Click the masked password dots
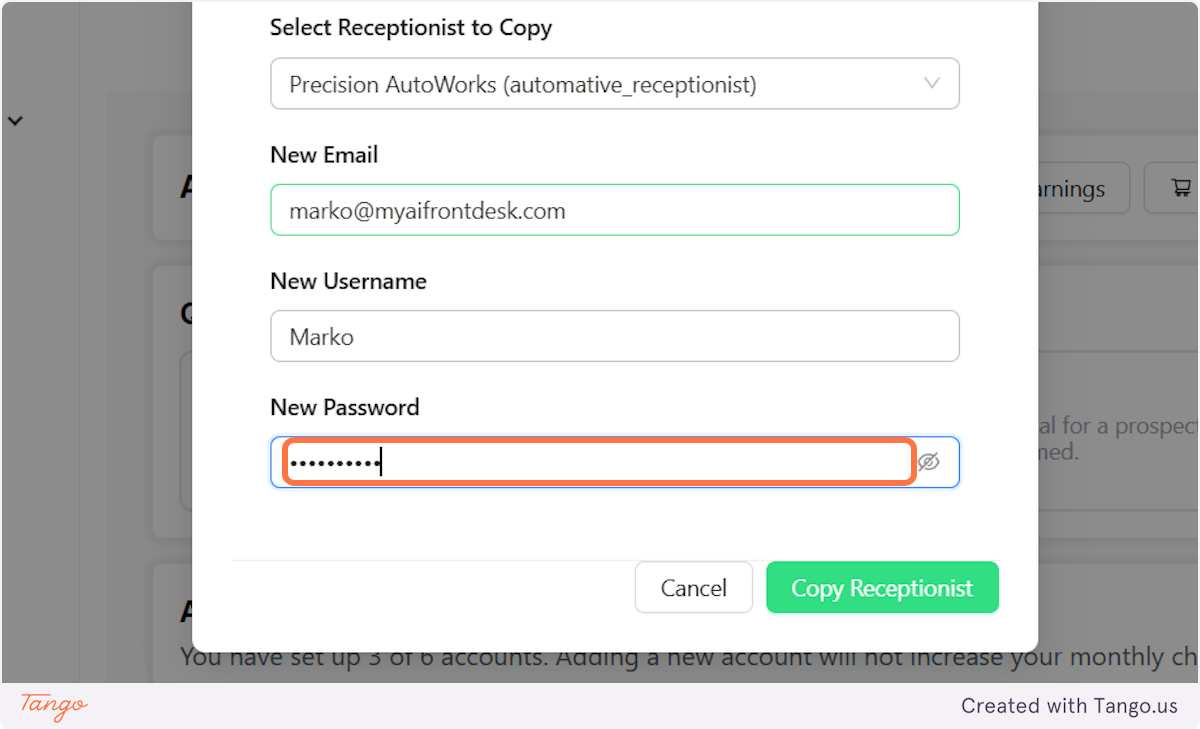 tap(335, 463)
